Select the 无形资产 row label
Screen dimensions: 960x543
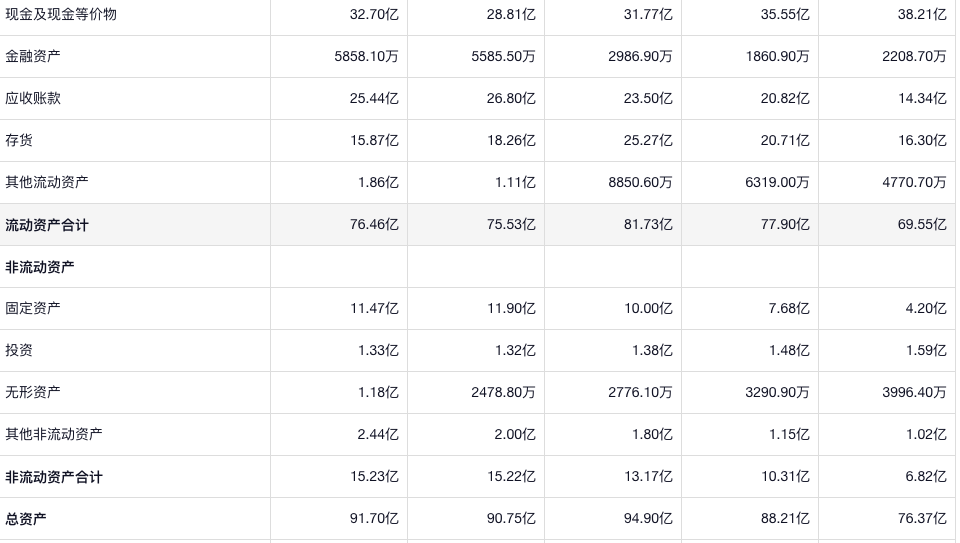(33, 393)
